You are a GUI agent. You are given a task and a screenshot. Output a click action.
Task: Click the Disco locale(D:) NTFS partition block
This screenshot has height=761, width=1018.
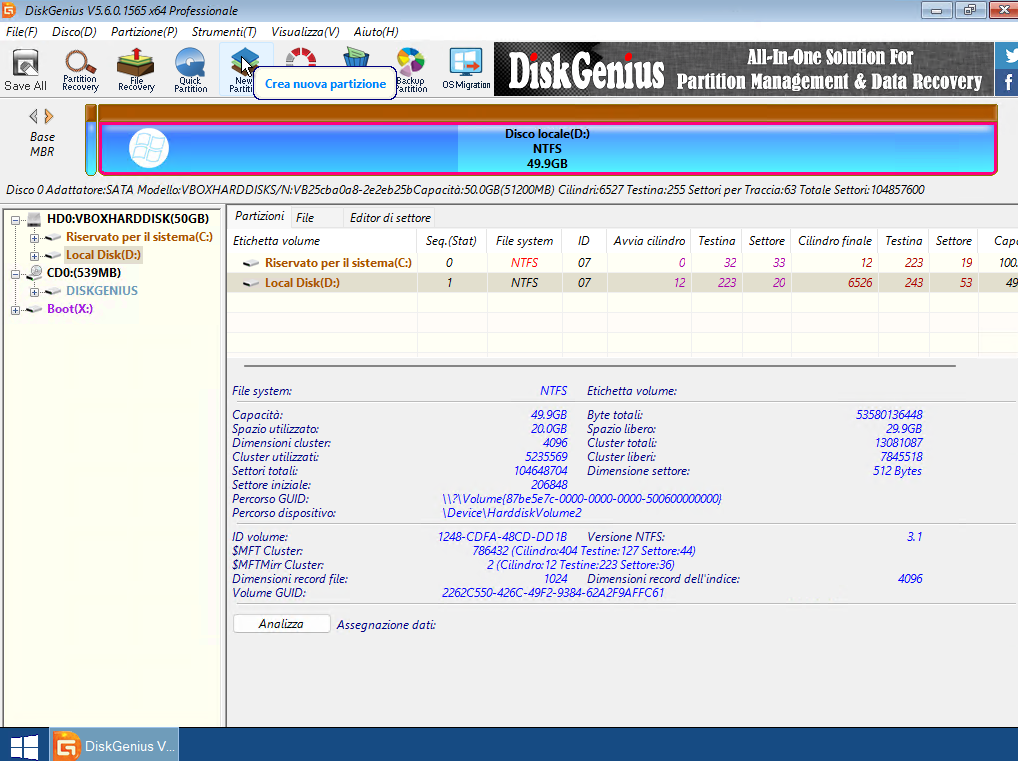[547, 149]
